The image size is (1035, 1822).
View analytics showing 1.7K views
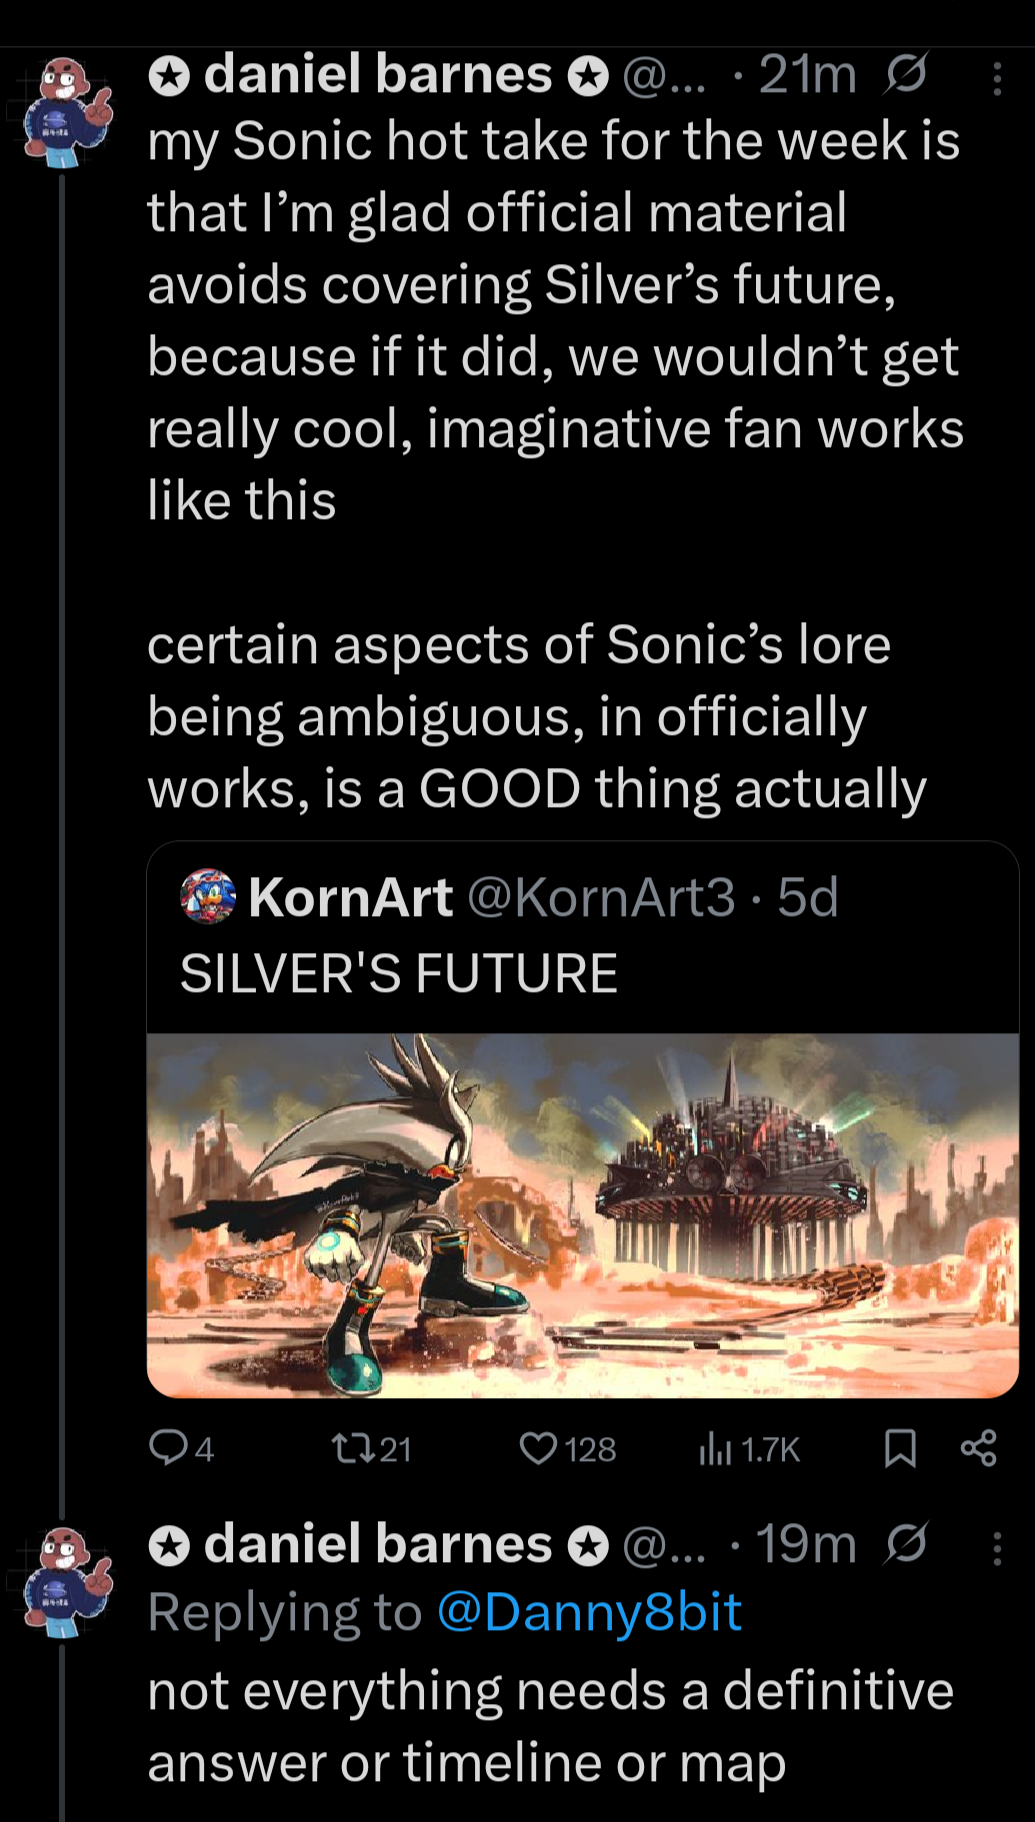tap(716, 1448)
